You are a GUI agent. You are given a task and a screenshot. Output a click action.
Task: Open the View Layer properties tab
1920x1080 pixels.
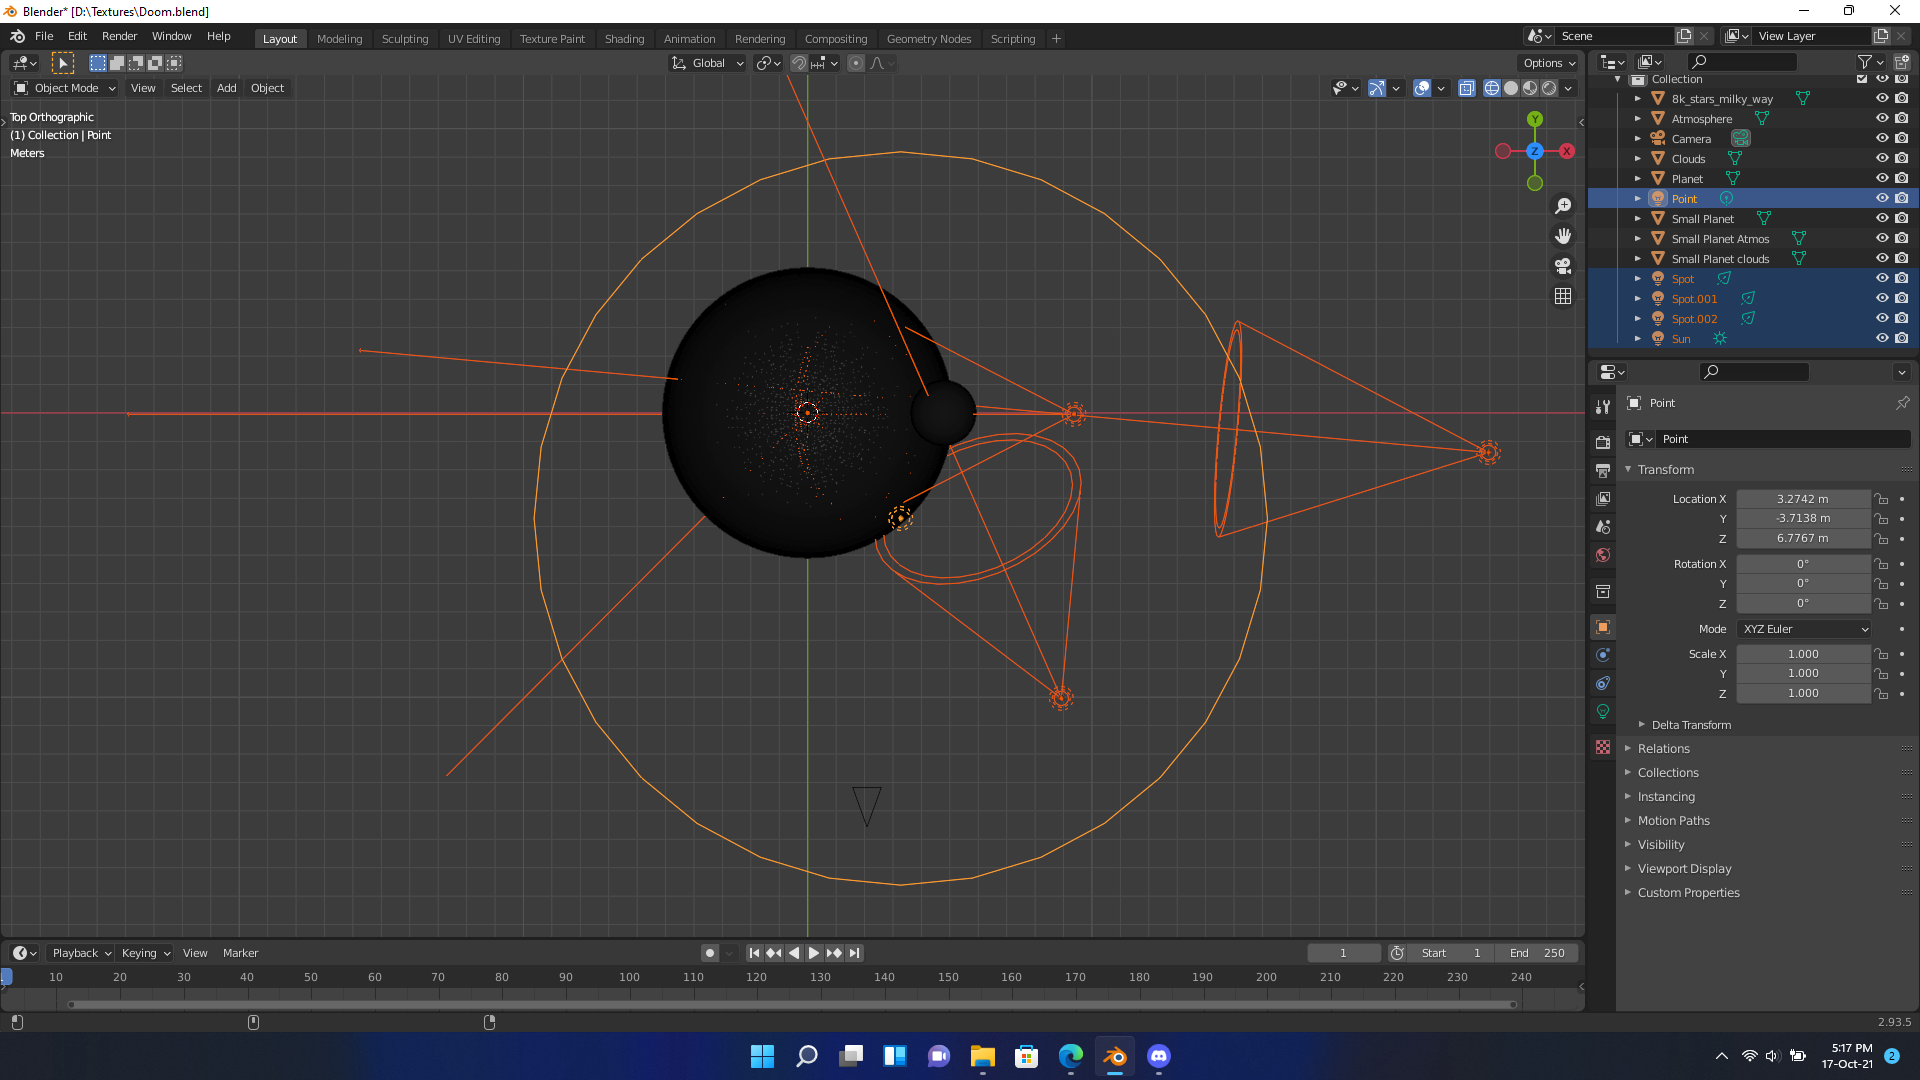(1603, 498)
